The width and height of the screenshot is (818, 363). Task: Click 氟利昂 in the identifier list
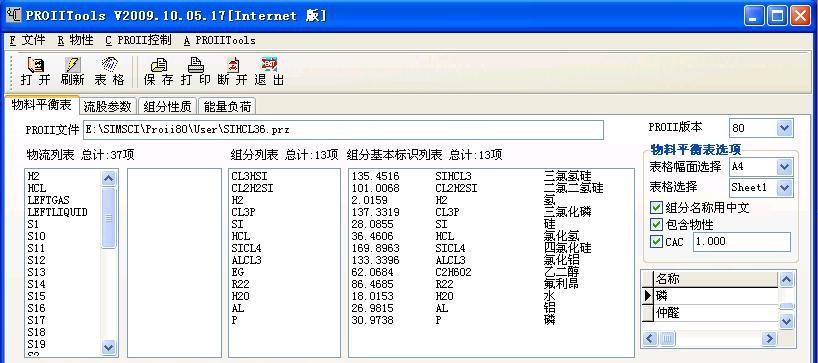coord(561,284)
